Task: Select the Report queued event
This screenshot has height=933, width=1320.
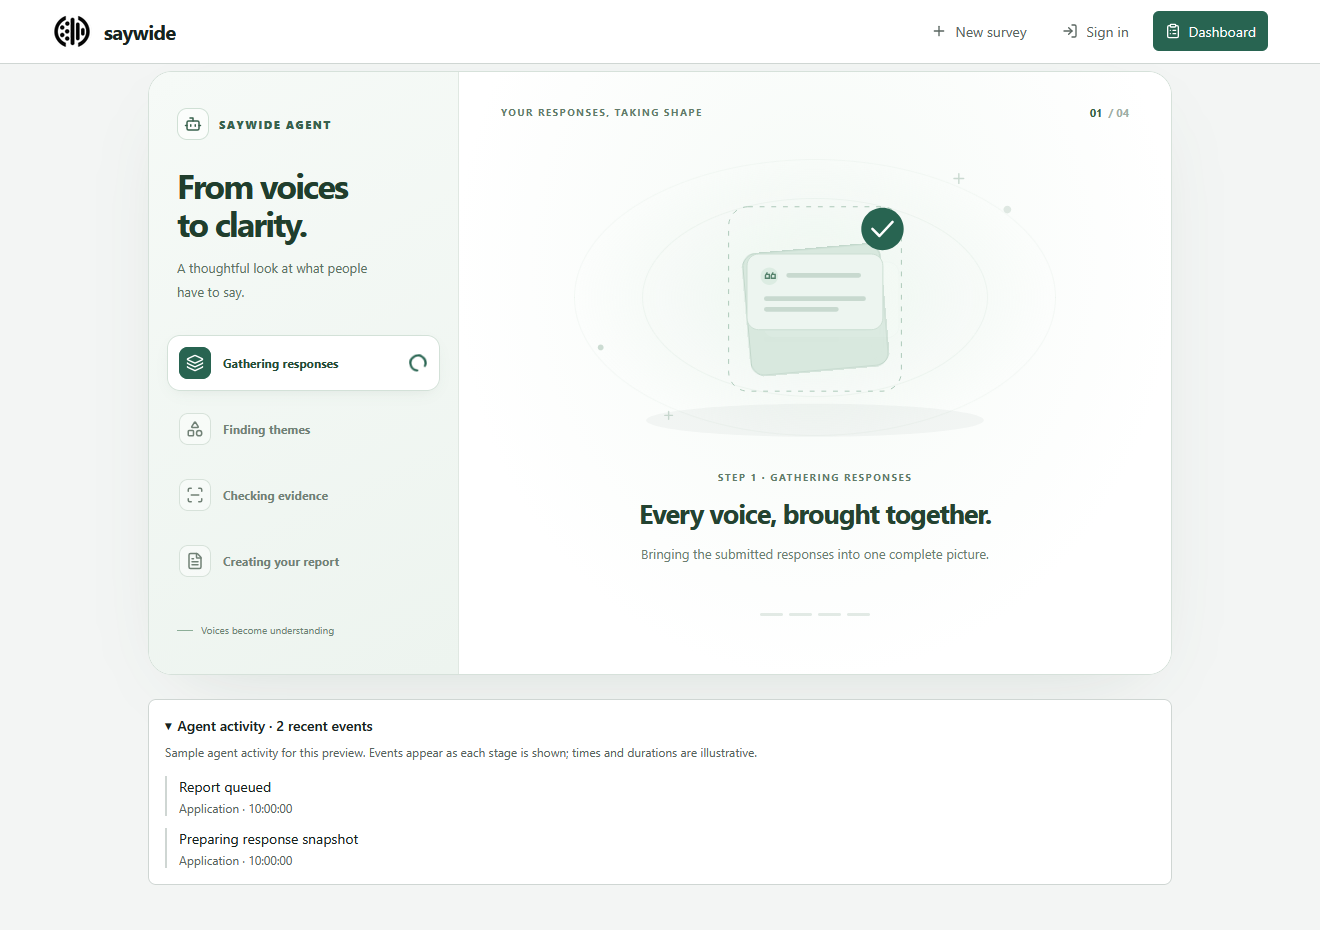Action: pyautogui.click(x=236, y=797)
